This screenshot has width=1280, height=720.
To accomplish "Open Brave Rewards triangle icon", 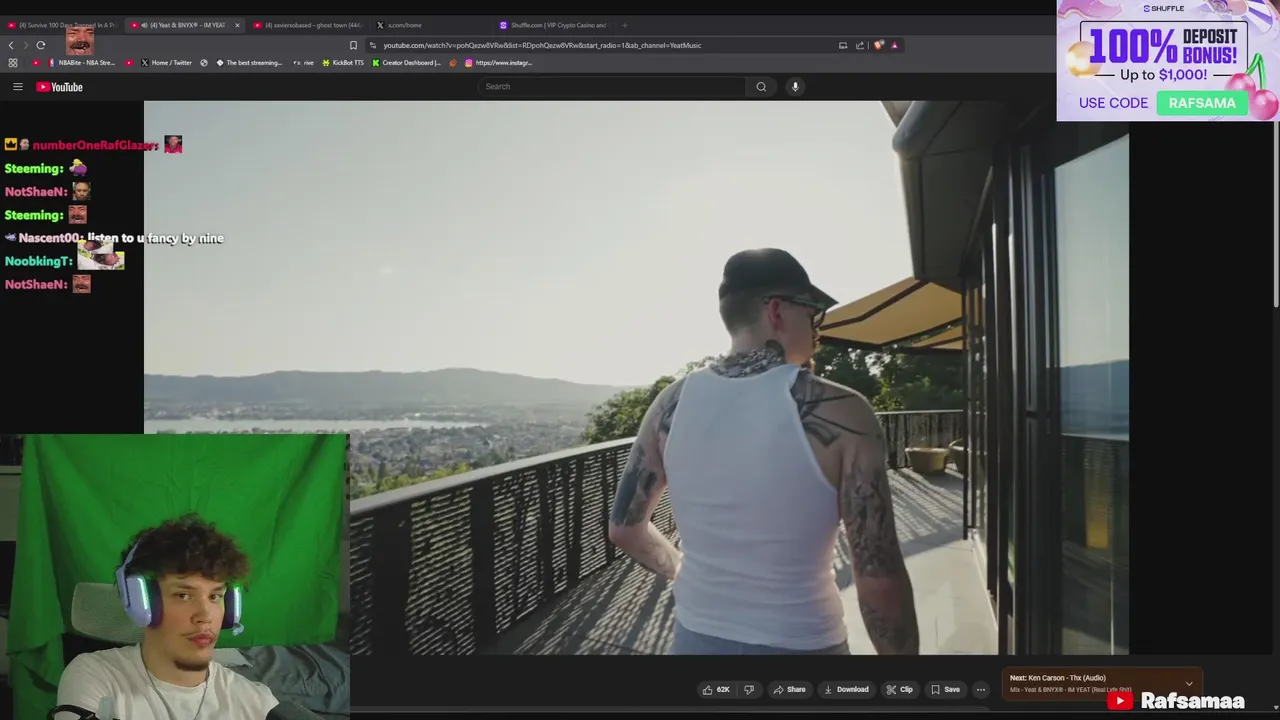I will pos(895,45).
